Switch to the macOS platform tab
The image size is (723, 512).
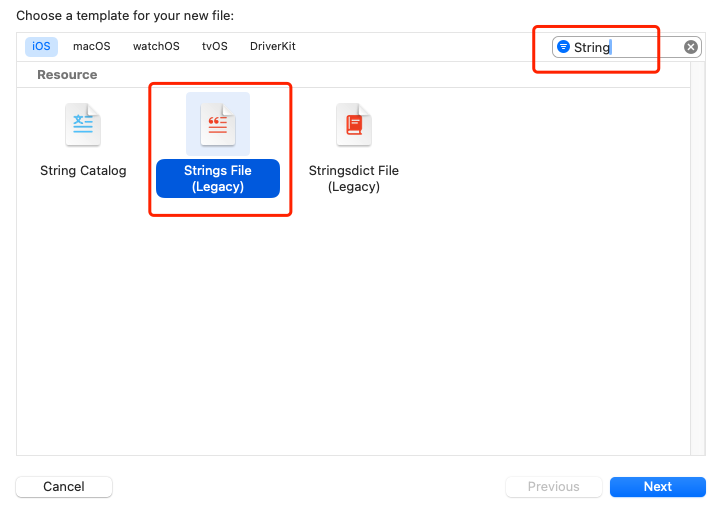tap(91, 46)
